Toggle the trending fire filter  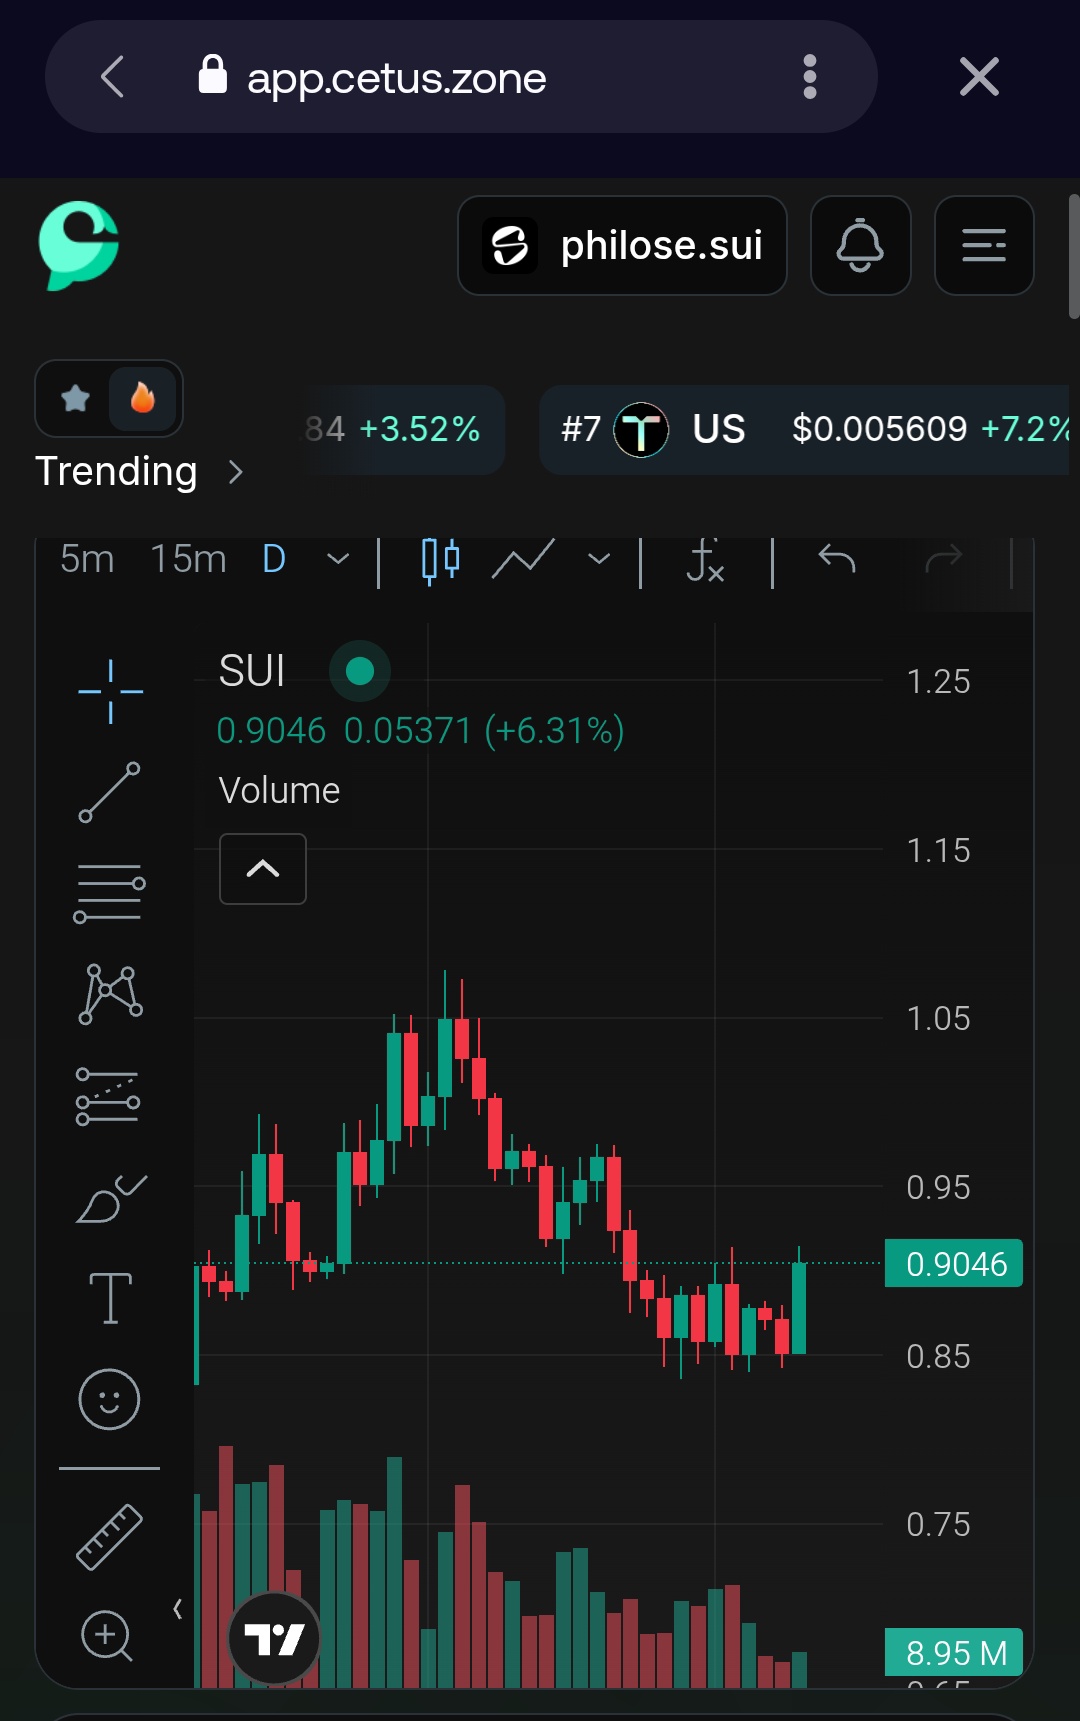tap(143, 399)
